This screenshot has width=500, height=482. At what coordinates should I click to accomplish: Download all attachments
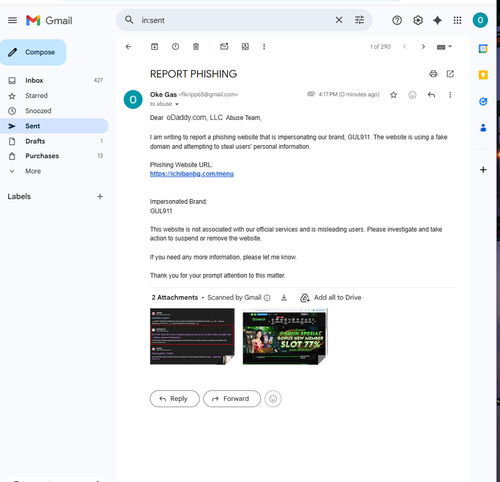284,297
